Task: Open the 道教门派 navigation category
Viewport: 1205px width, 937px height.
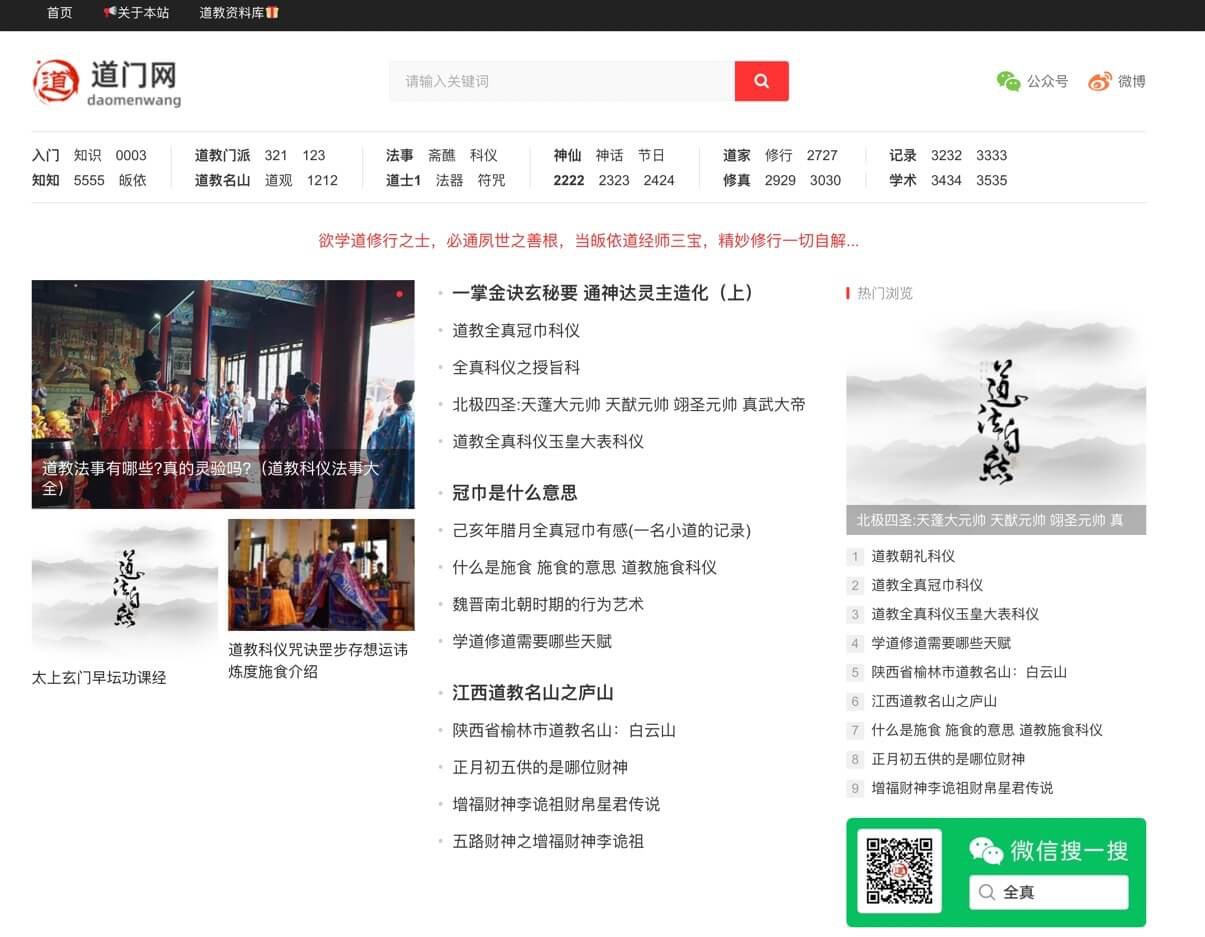Action: (222, 155)
